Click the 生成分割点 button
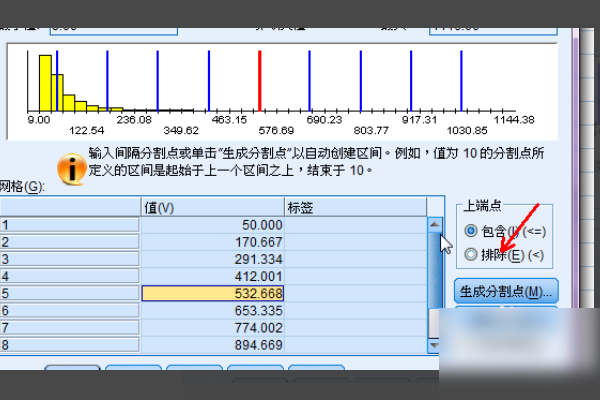This screenshot has height=400, width=600. pyautogui.click(x=505, y=292)
